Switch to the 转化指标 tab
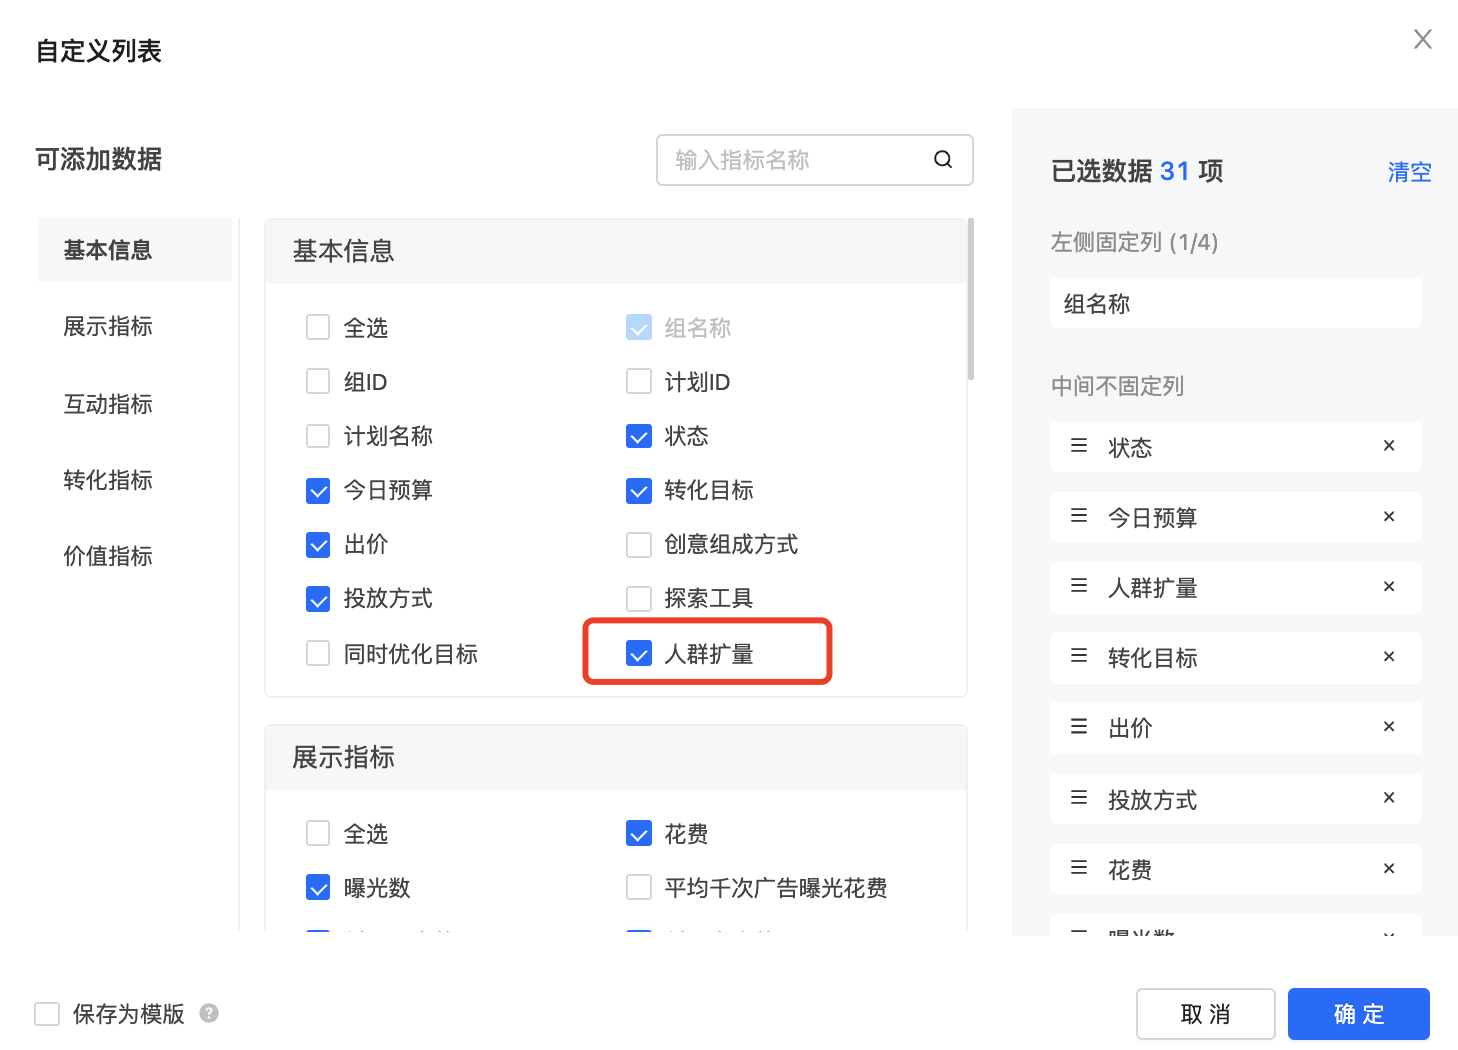 108,480
